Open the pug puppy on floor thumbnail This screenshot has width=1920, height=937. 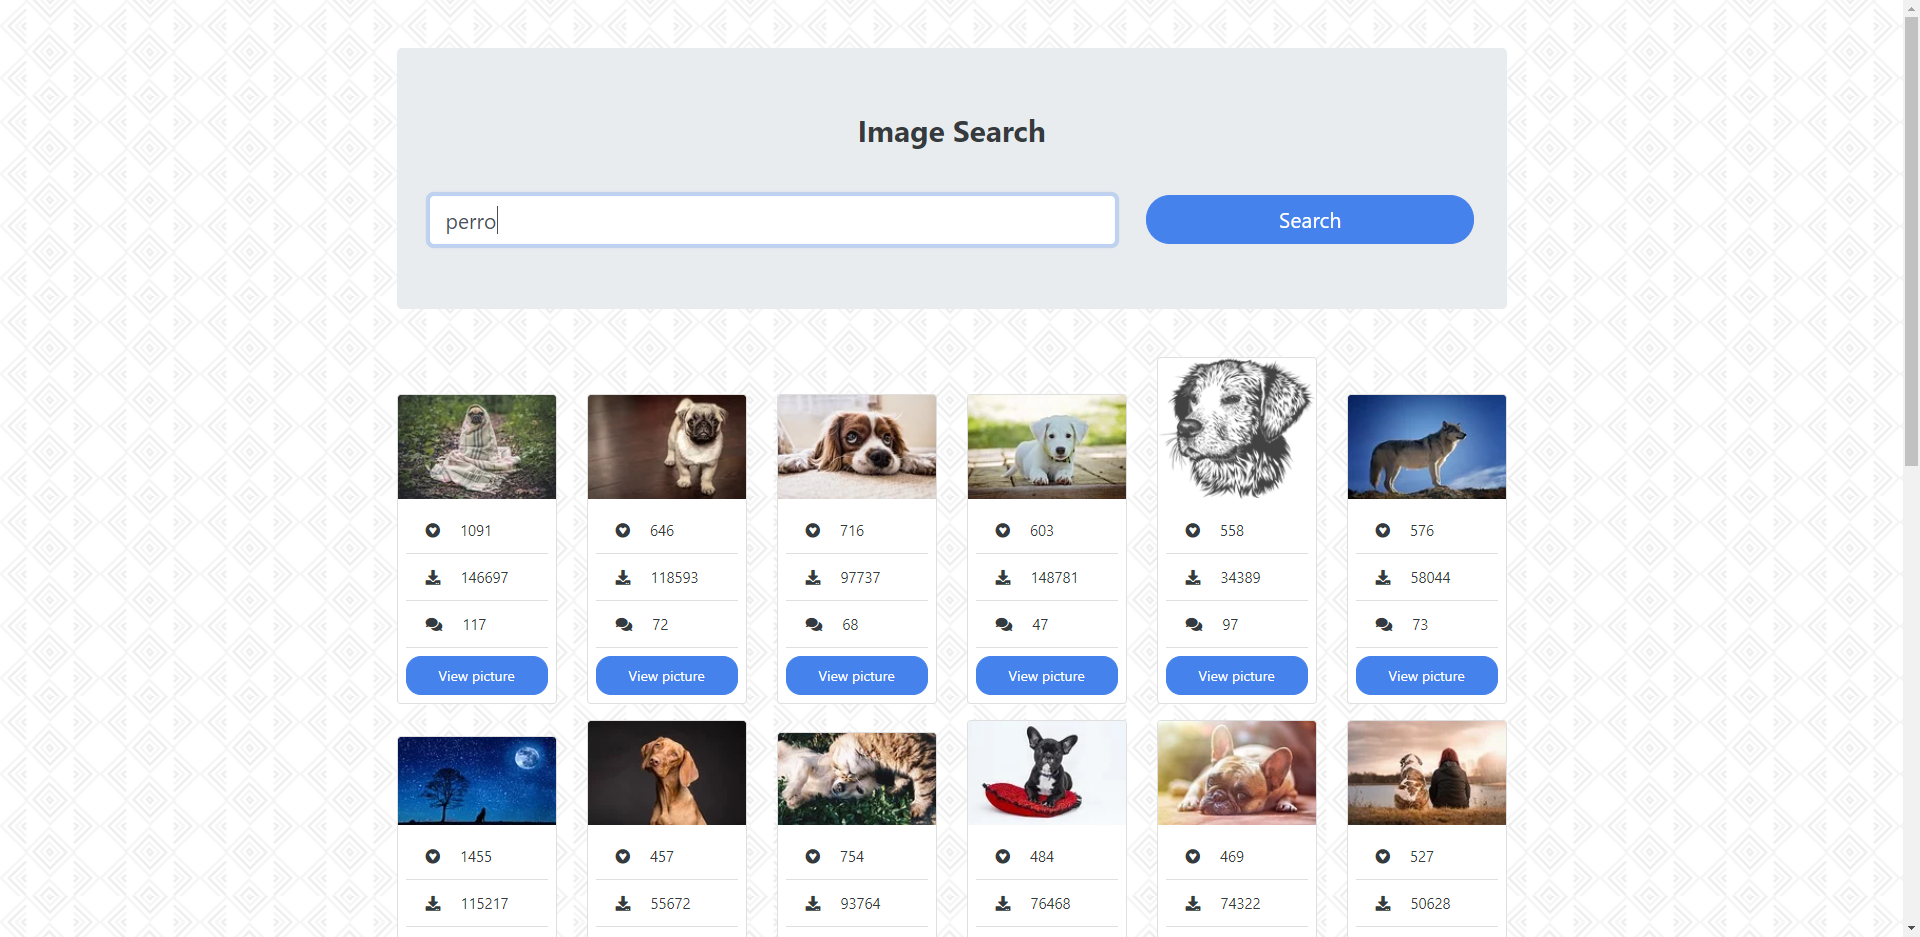tap(667, 447)
